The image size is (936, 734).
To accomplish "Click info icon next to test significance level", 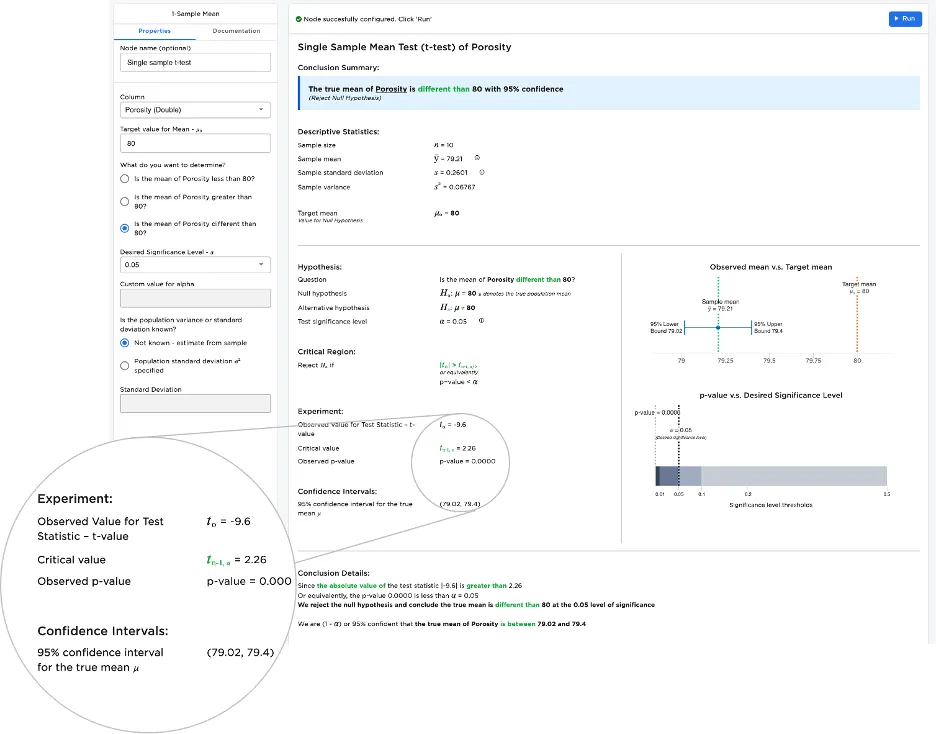I will coord(481,321).
